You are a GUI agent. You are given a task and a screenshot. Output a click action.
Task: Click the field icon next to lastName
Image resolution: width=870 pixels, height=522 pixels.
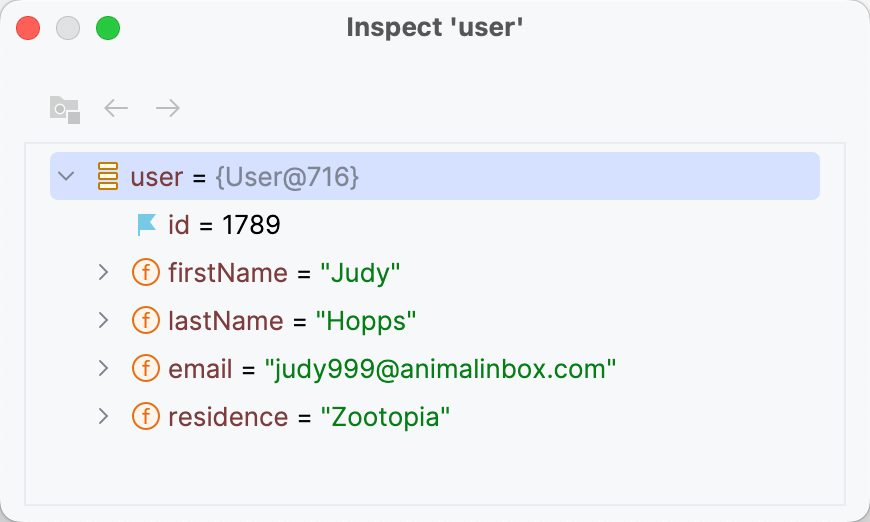[x=146, y=321]
